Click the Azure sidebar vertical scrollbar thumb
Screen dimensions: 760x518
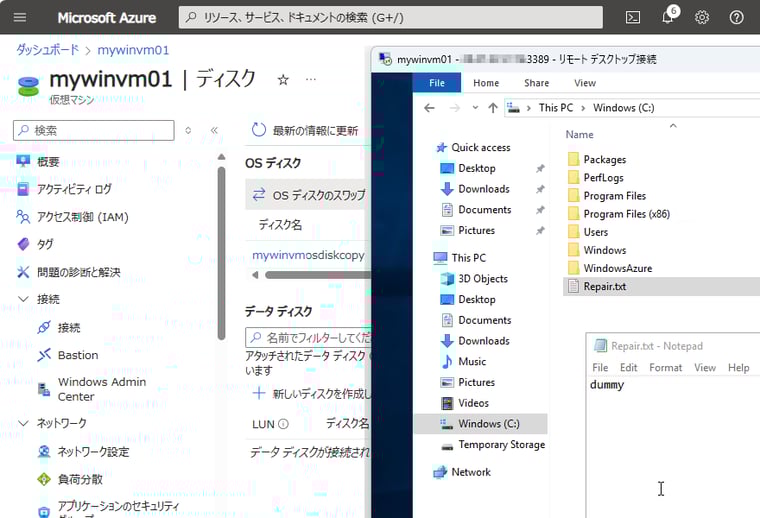(222, 252)
